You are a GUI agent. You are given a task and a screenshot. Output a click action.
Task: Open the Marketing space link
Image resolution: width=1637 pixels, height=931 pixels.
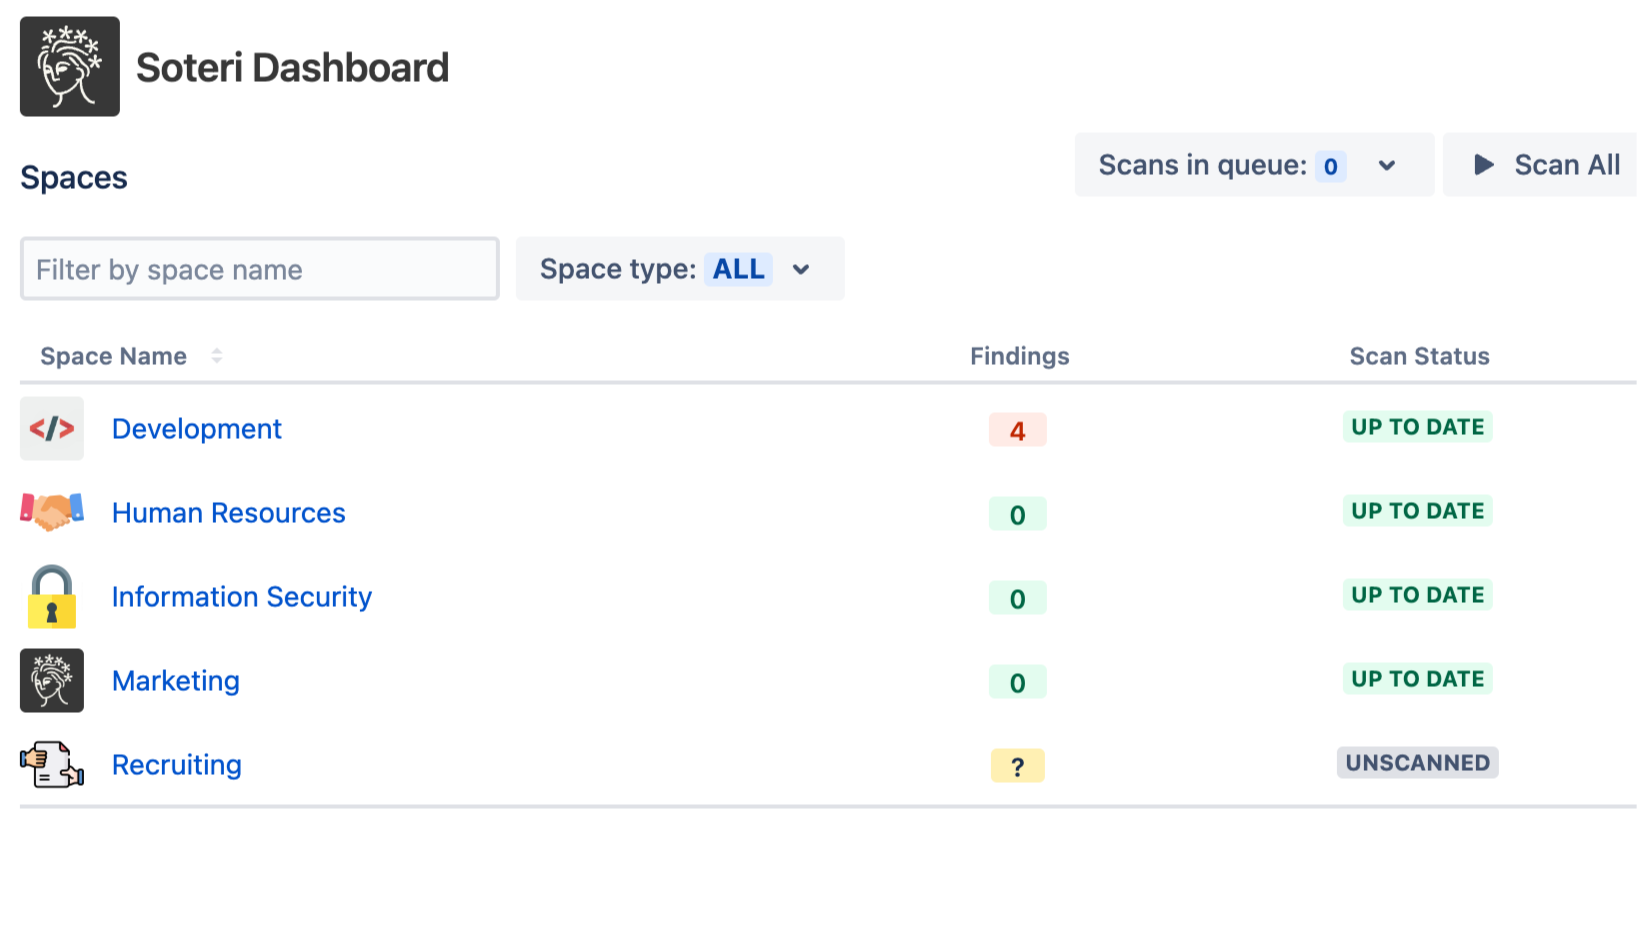click(x=176, y=681)
